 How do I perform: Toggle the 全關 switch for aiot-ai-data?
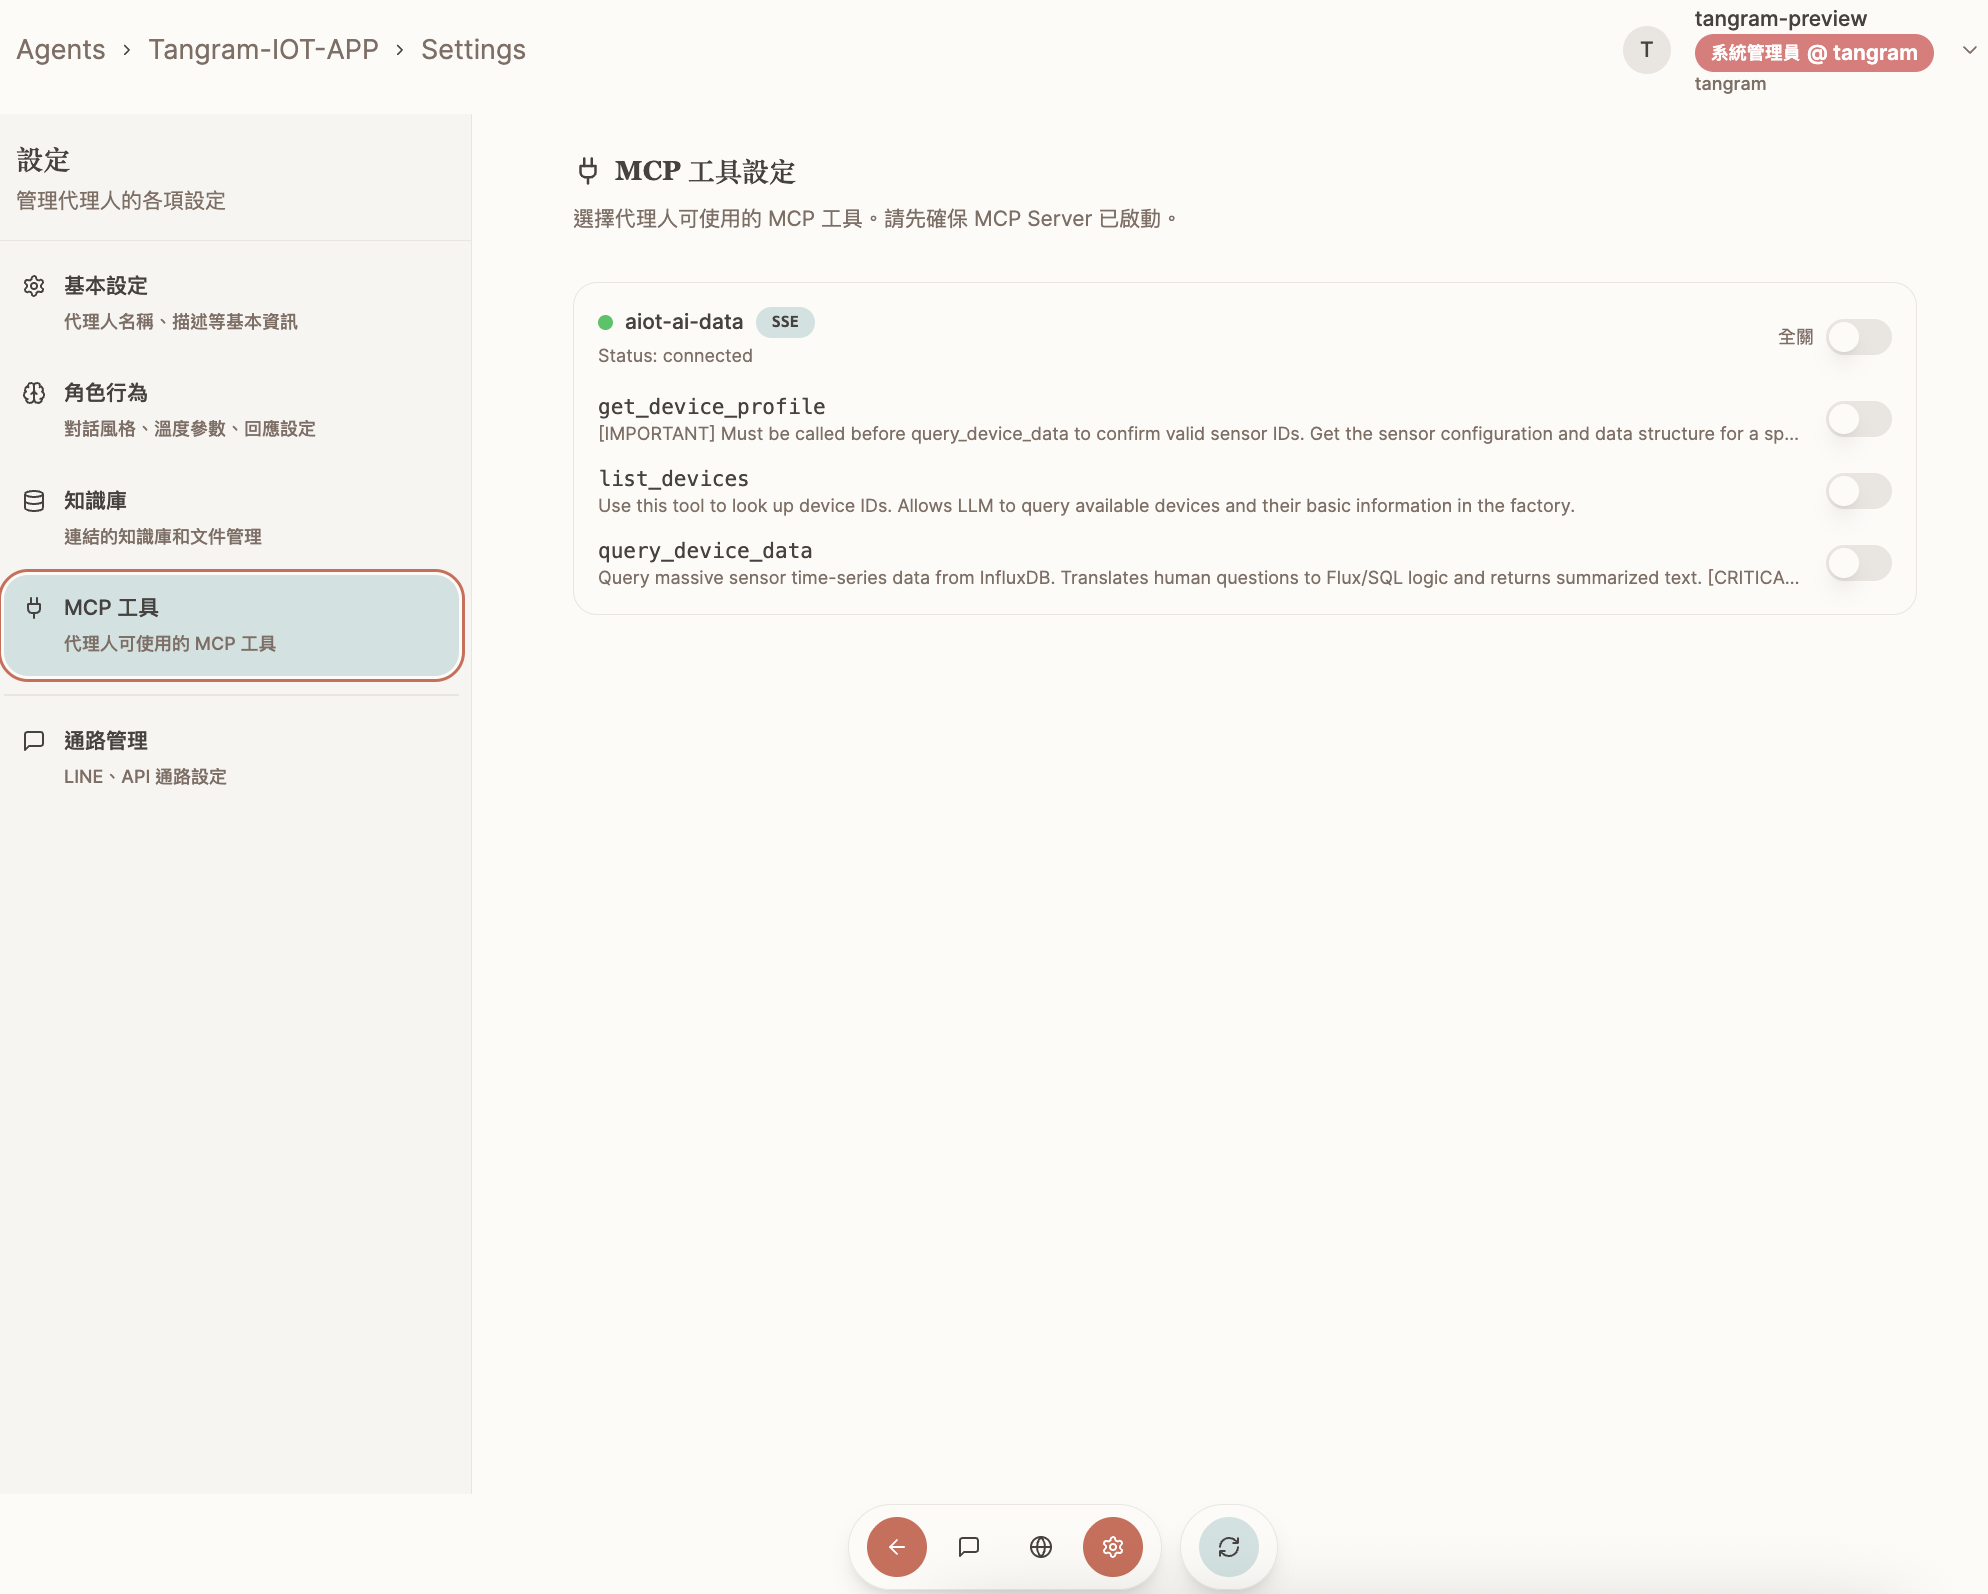click(1858, 337)
